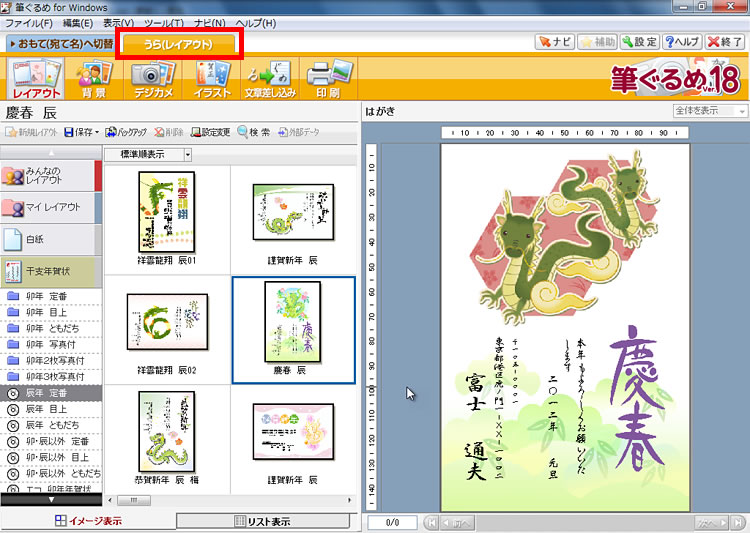Viewport: 750px width, 533px height.
Task: Open the イラスト illustration tool
Action: click(x=211, y=78)
